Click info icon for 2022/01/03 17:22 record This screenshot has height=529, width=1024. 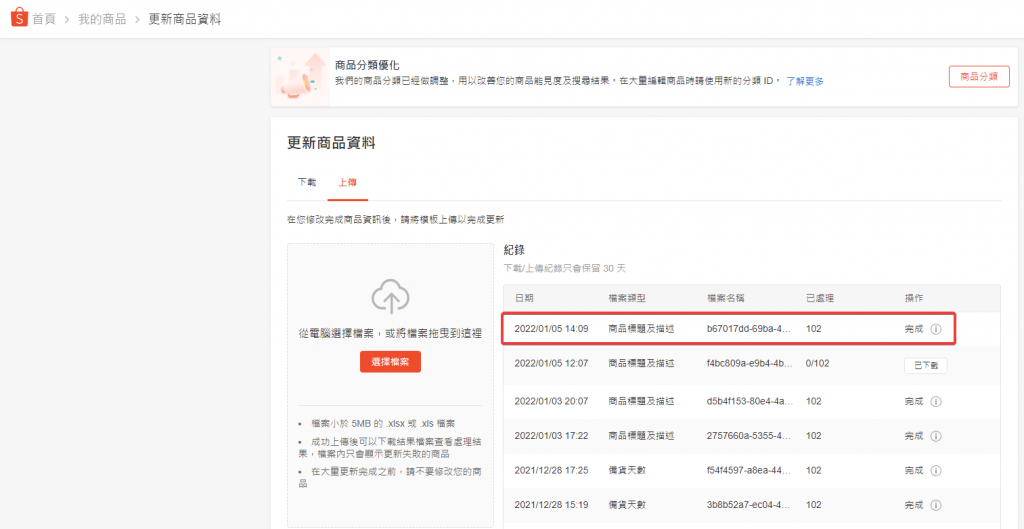936,436
